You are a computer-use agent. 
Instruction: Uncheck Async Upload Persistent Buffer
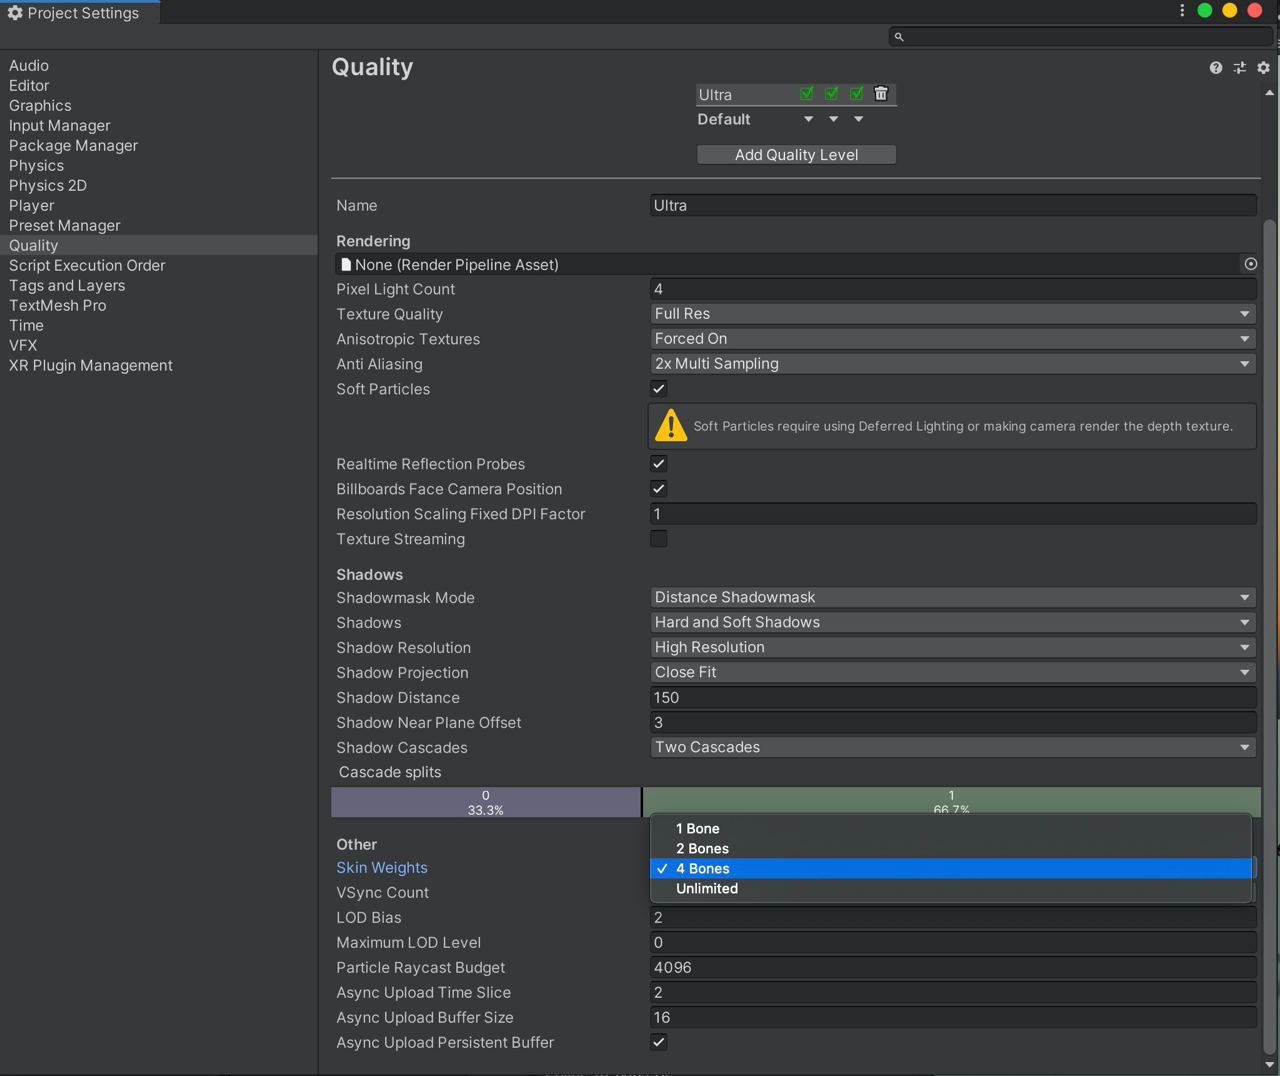(658, 1041)
